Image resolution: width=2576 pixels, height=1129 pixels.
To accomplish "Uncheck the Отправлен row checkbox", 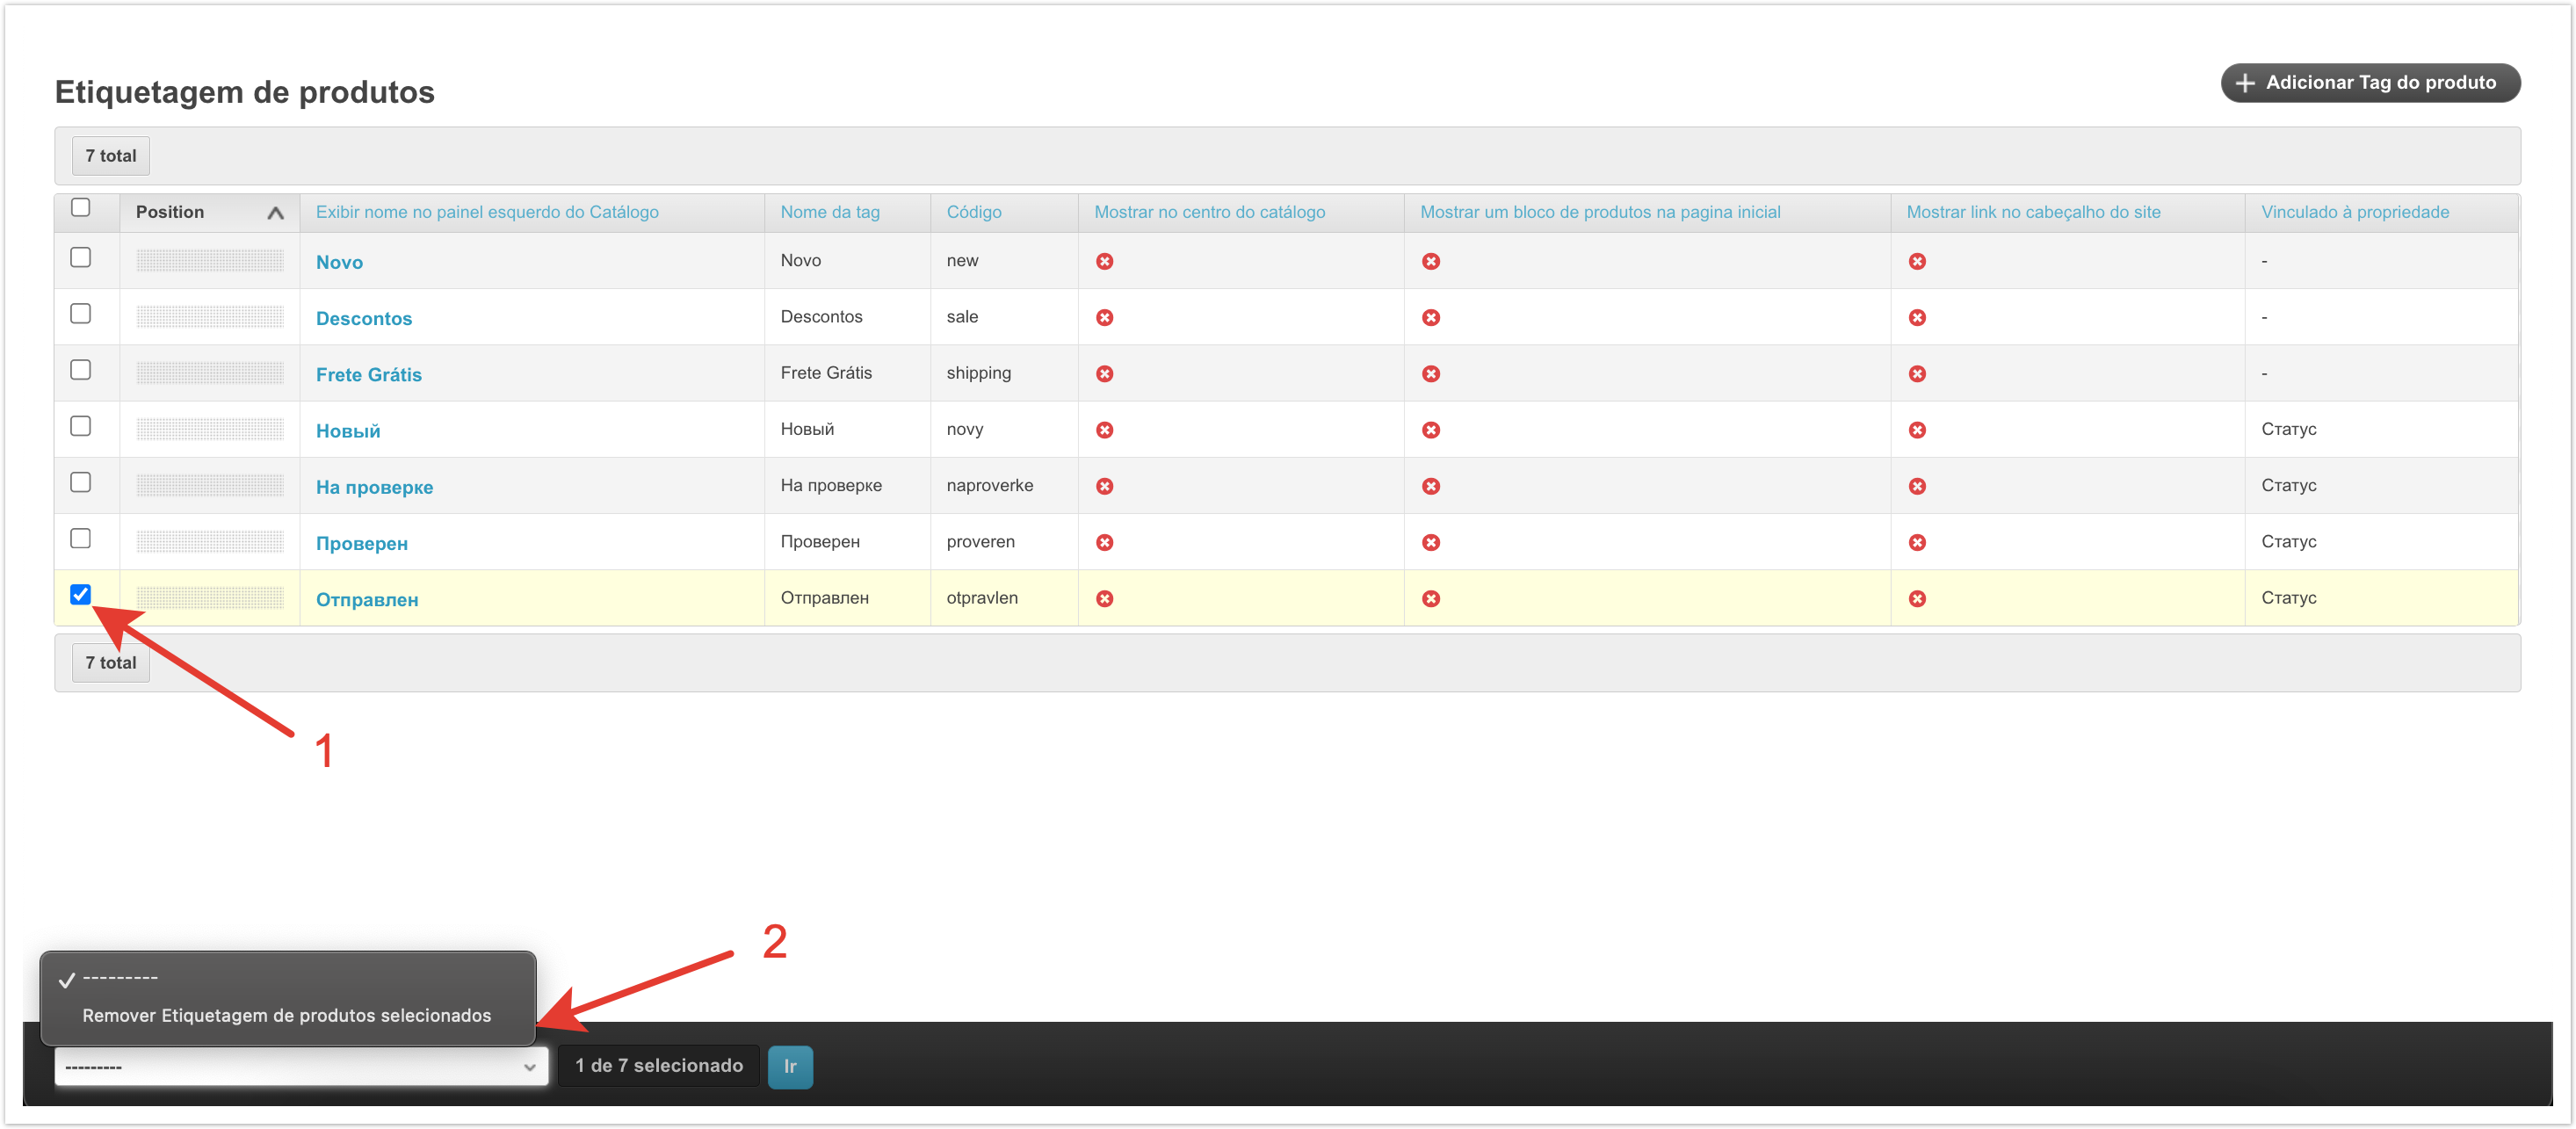I will tap(81, 595).
